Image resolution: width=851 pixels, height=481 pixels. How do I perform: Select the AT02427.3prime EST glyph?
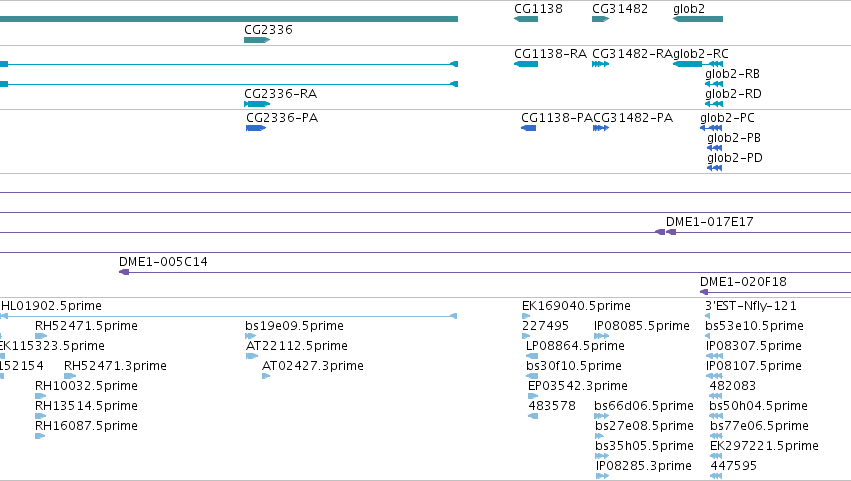point(266,376)
